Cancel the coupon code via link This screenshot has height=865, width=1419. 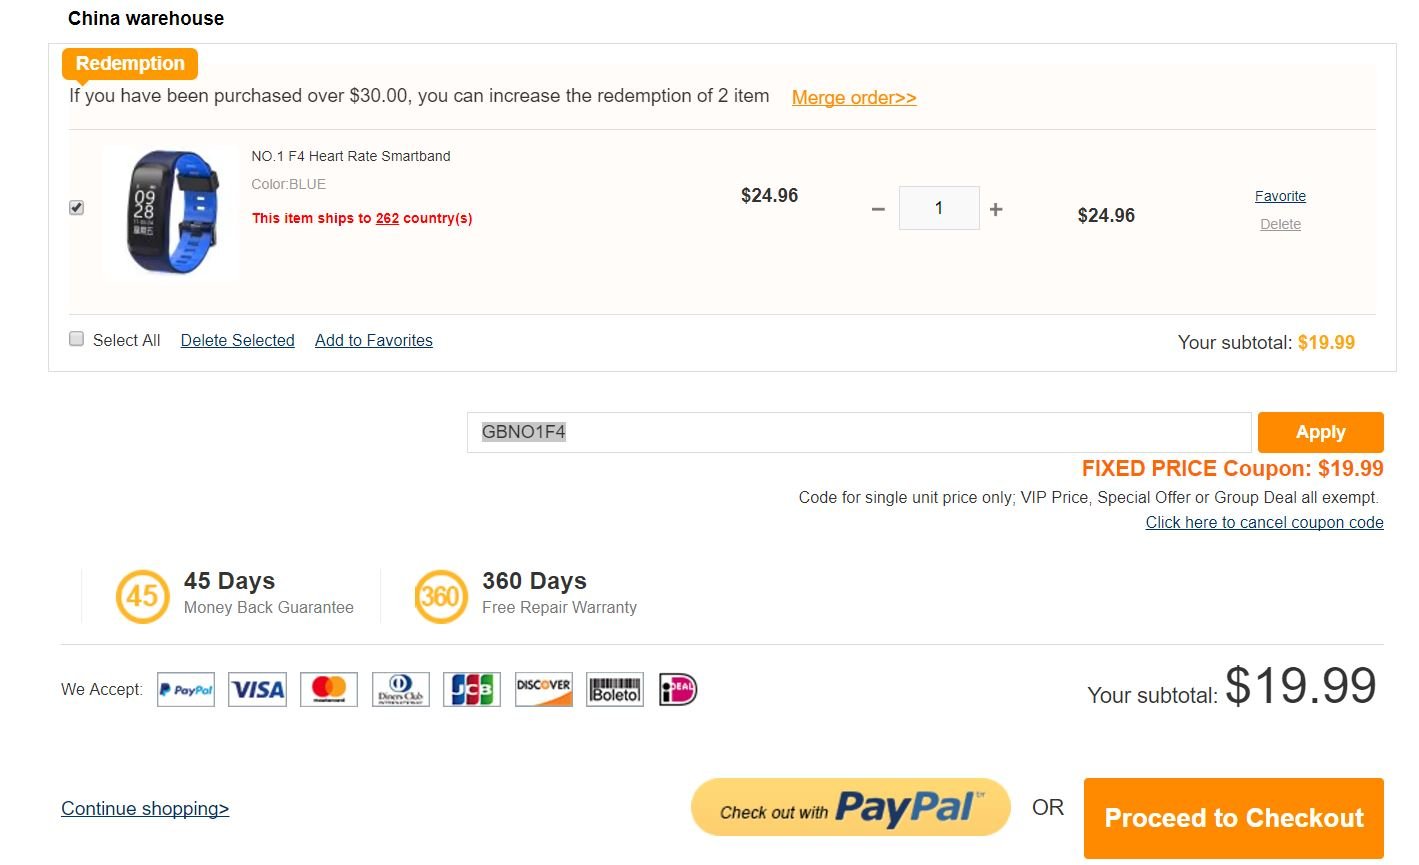click(1264, 522)
